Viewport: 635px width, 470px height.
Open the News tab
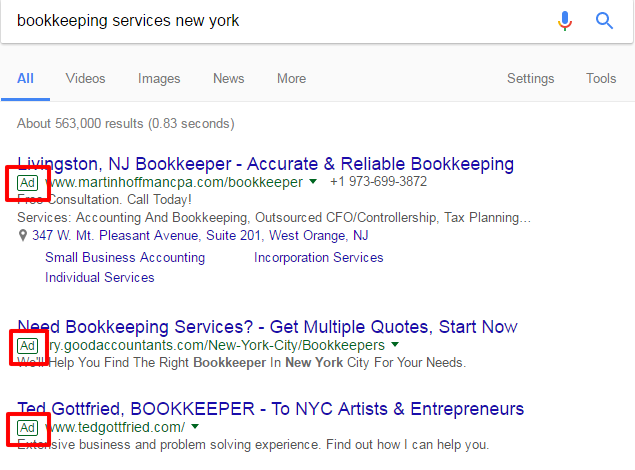[x=228, y=79]
